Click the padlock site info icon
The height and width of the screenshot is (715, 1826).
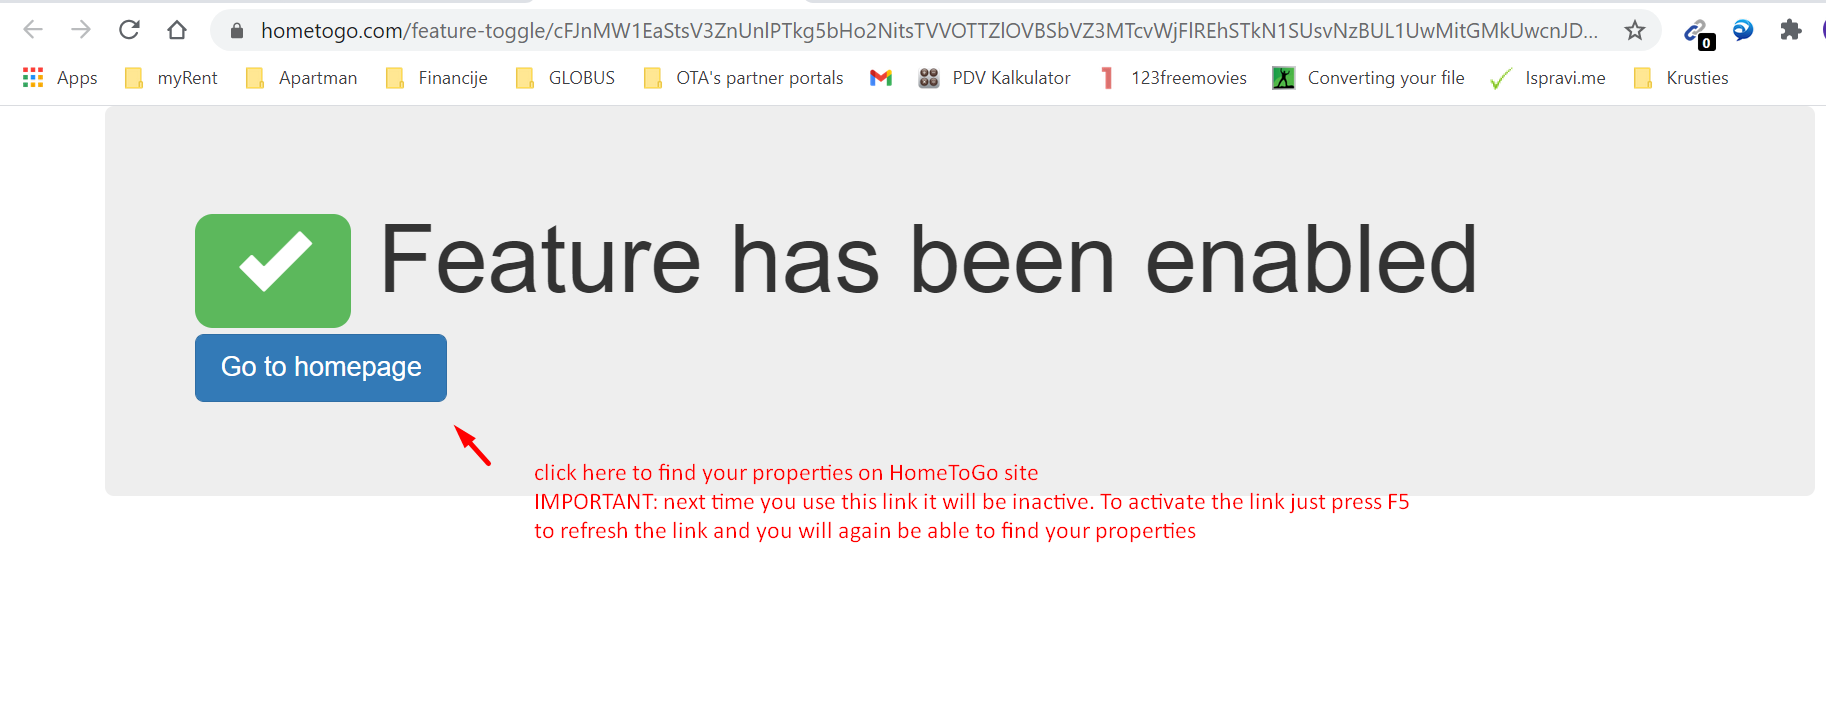coord(237,31)
